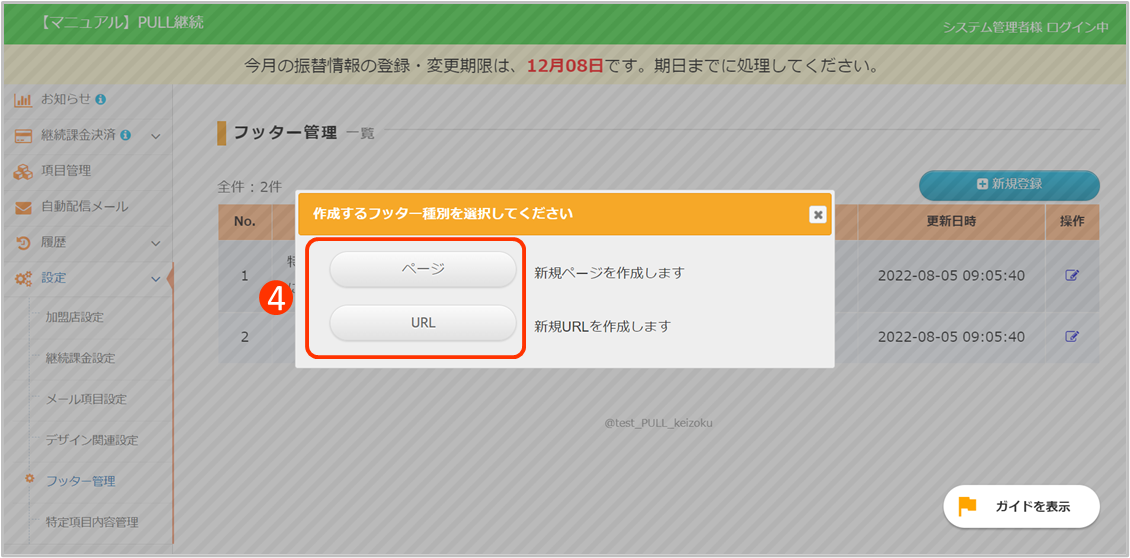Click the credit card icon for 継続課金決済

(23, 136)
